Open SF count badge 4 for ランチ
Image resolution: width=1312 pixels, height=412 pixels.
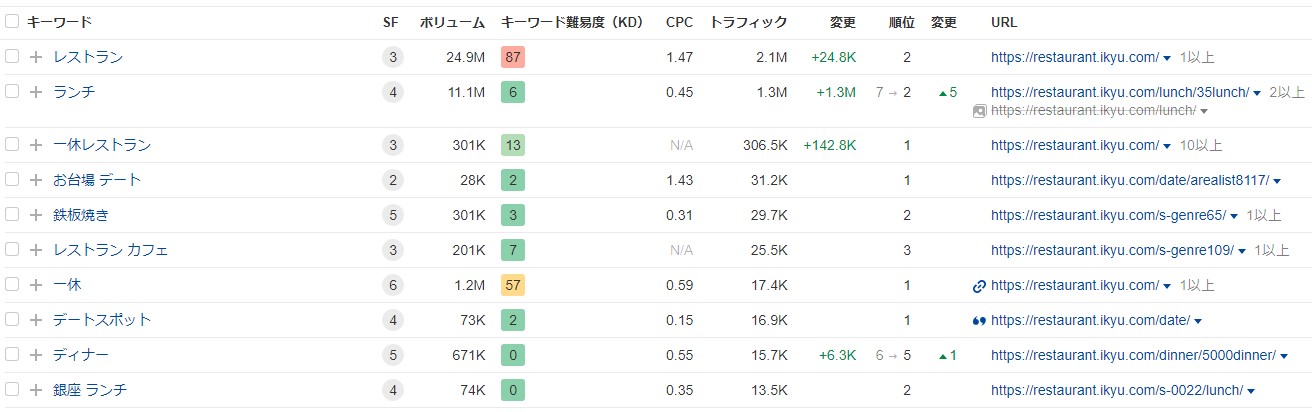pos(392,92)
